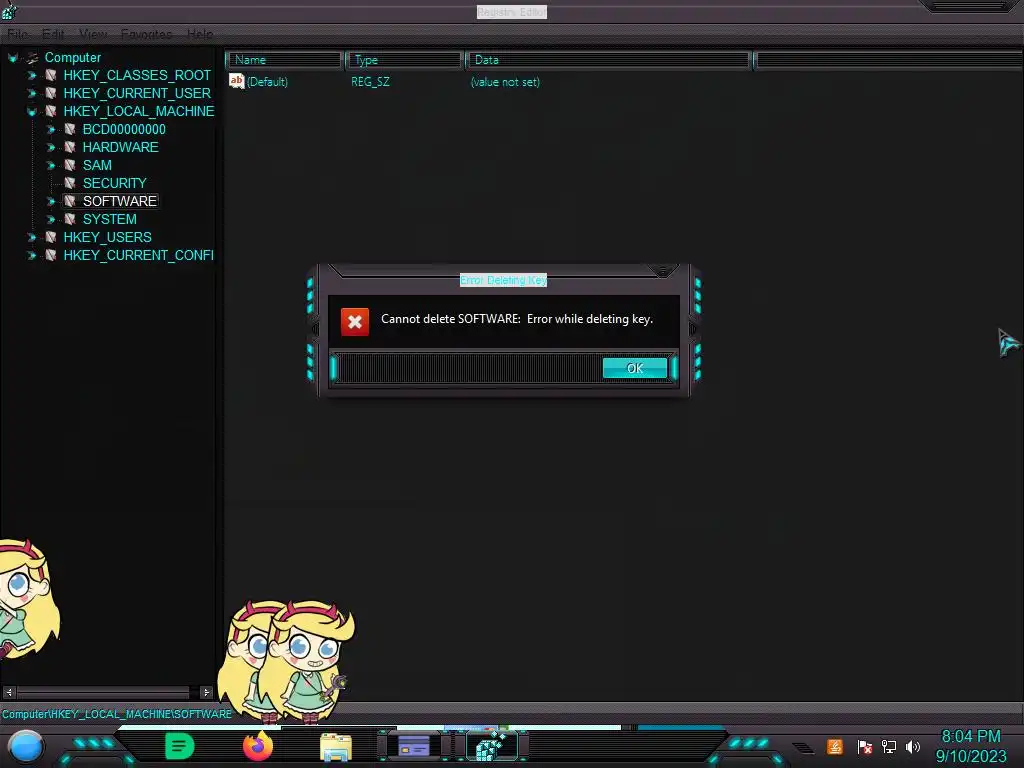Sort by the Name column header
The image size is (1024, 768).
(x=285, y=60)
